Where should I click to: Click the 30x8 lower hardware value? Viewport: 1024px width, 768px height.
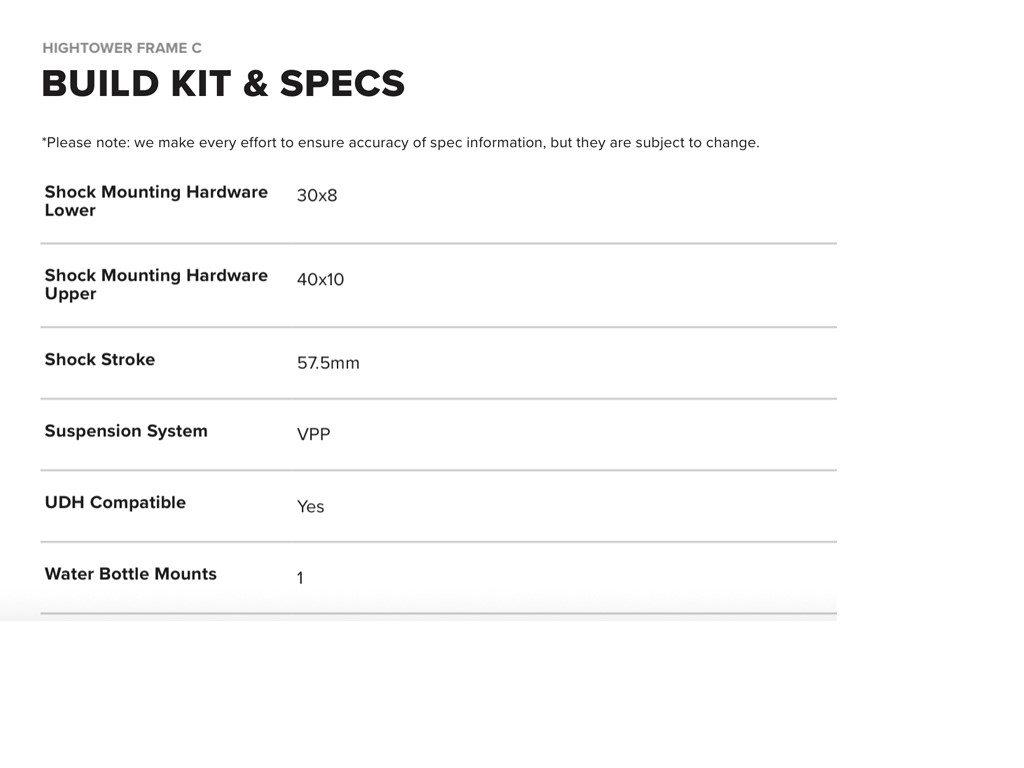(x=317, y=195)
